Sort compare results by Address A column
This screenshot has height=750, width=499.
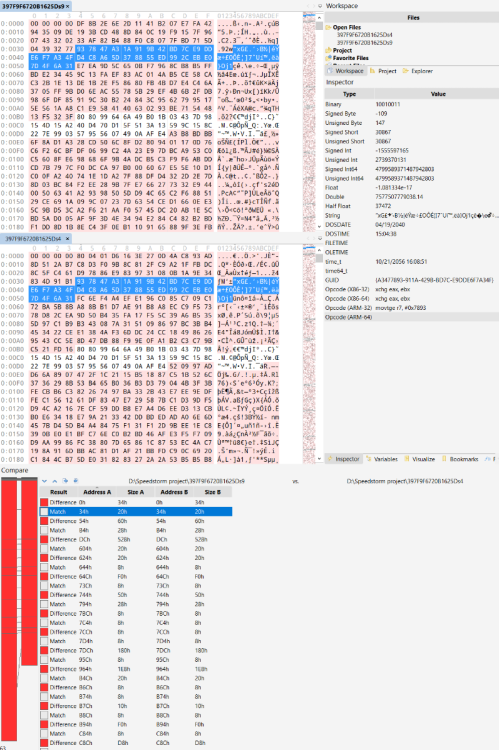(97, 492)
